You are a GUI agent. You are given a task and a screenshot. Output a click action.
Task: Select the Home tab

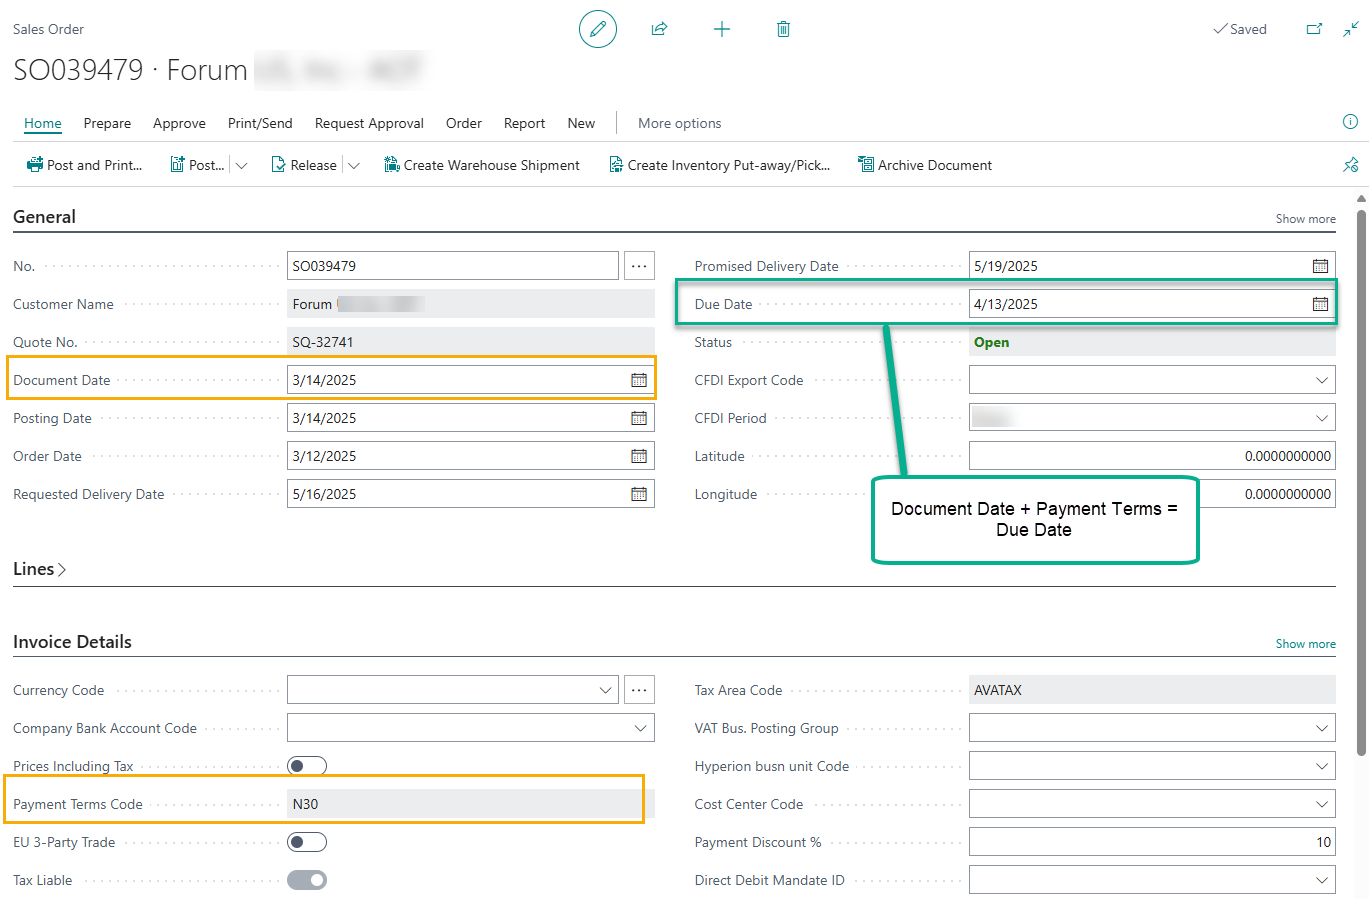[43, 123]
